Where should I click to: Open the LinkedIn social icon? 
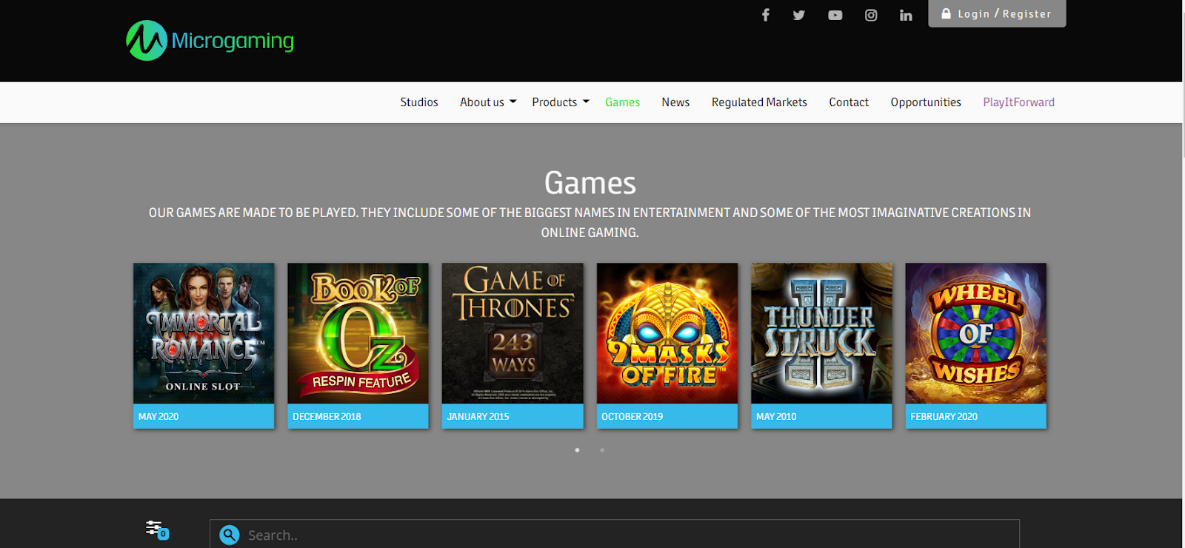pyautogui.click(x=905, y=15)
